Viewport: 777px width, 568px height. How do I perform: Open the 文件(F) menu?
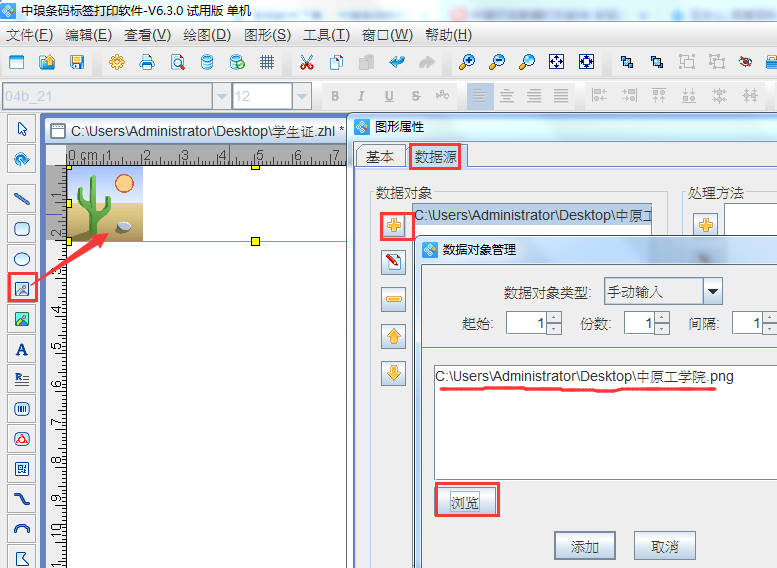(x=29, y=35)
